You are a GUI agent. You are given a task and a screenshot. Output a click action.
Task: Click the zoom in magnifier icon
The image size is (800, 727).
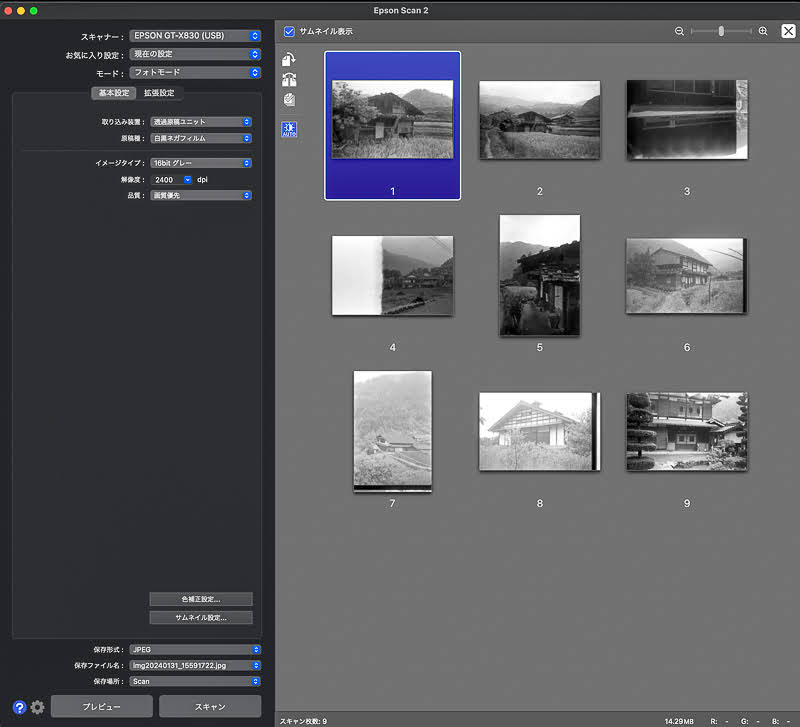[x=763, y=31]
